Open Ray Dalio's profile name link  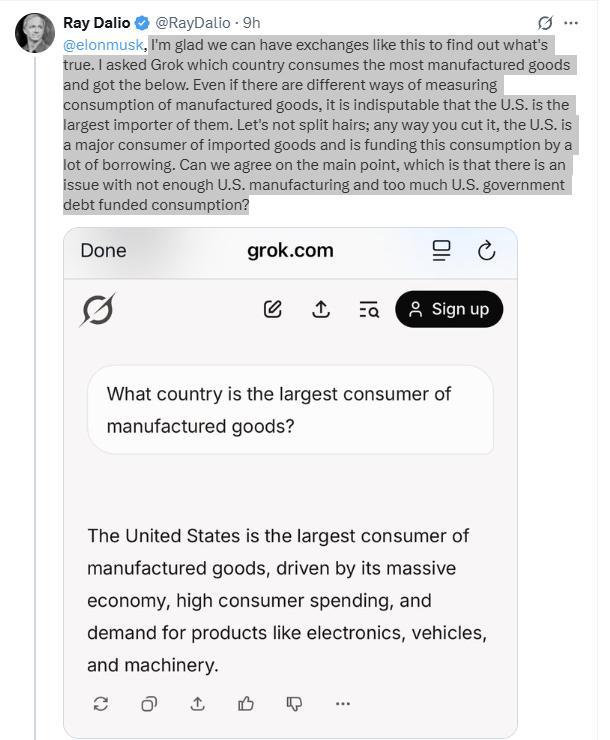pyautogui.click(x=96, y=22)
